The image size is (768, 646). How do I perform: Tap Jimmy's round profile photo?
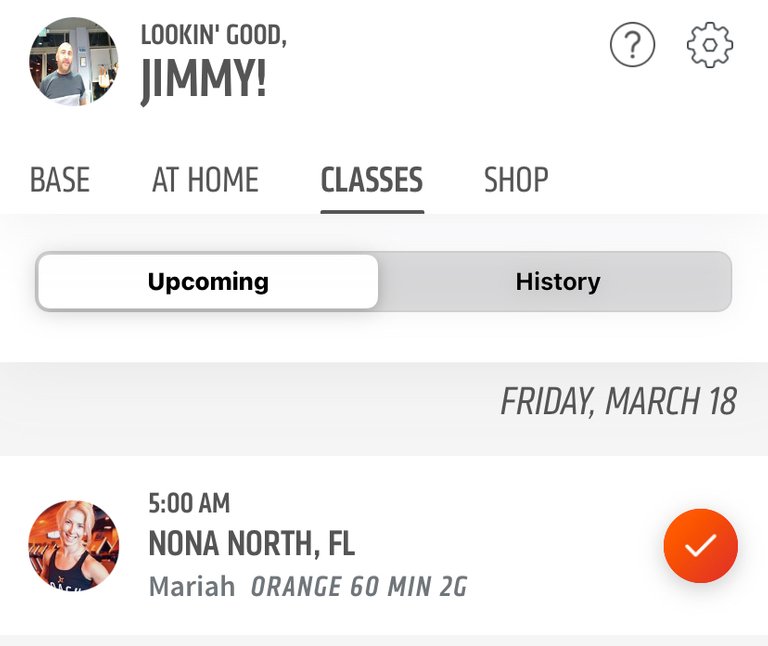click(x=73, y=62)
